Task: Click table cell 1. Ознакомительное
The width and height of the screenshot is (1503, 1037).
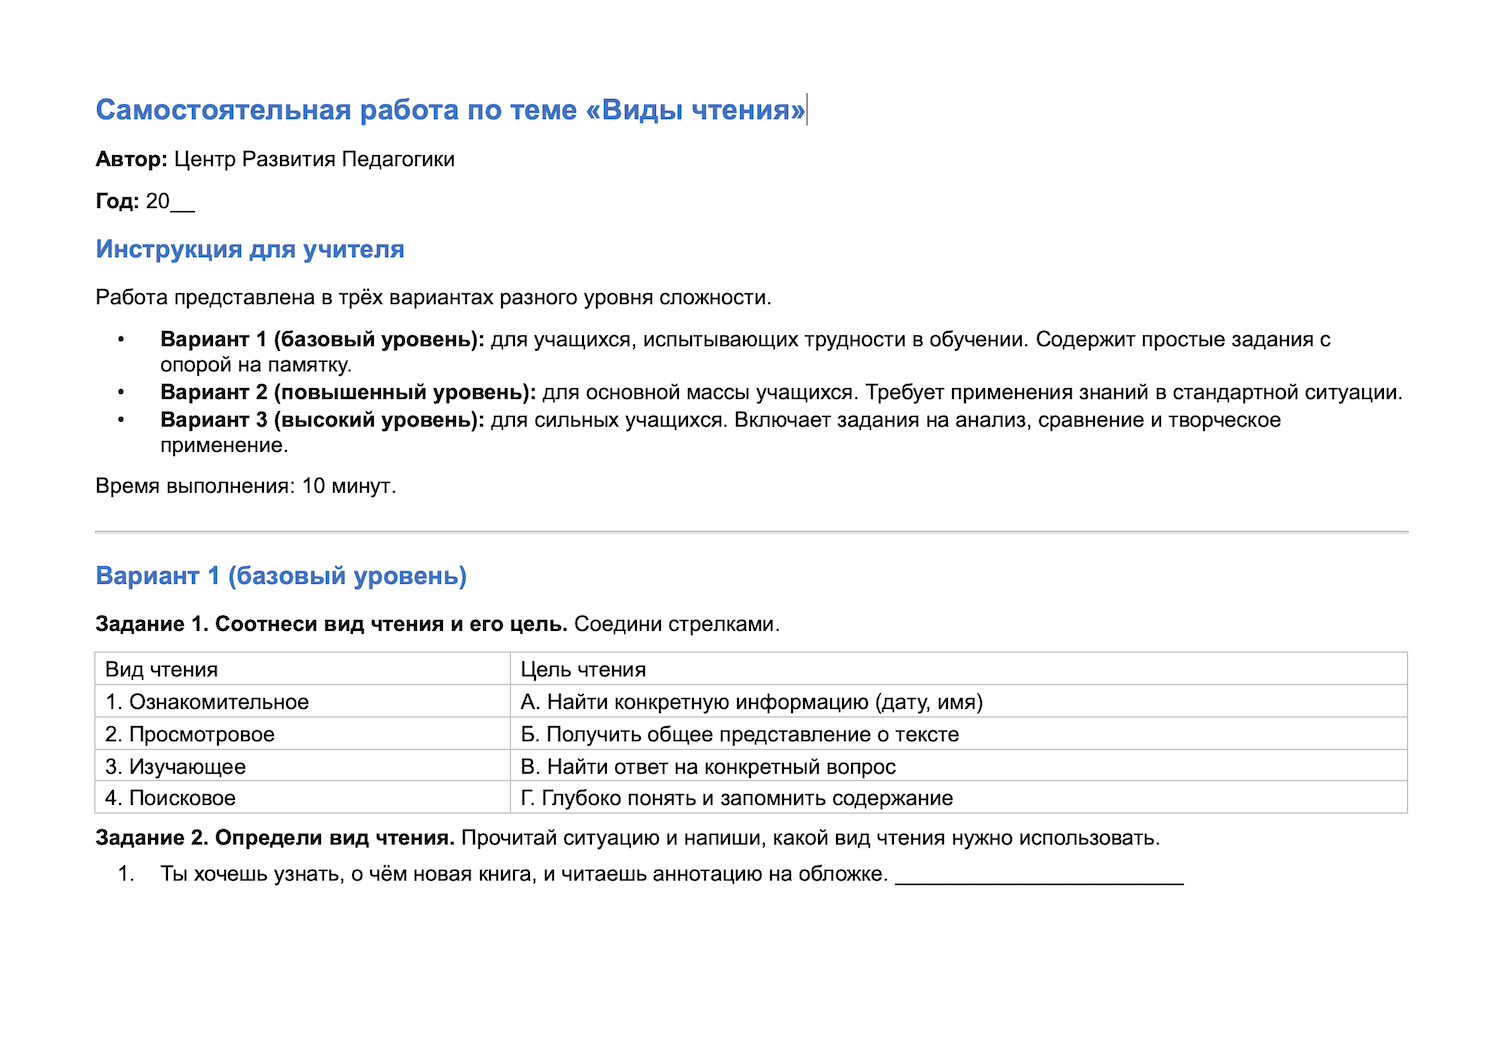Action: (x=303, y=701)
